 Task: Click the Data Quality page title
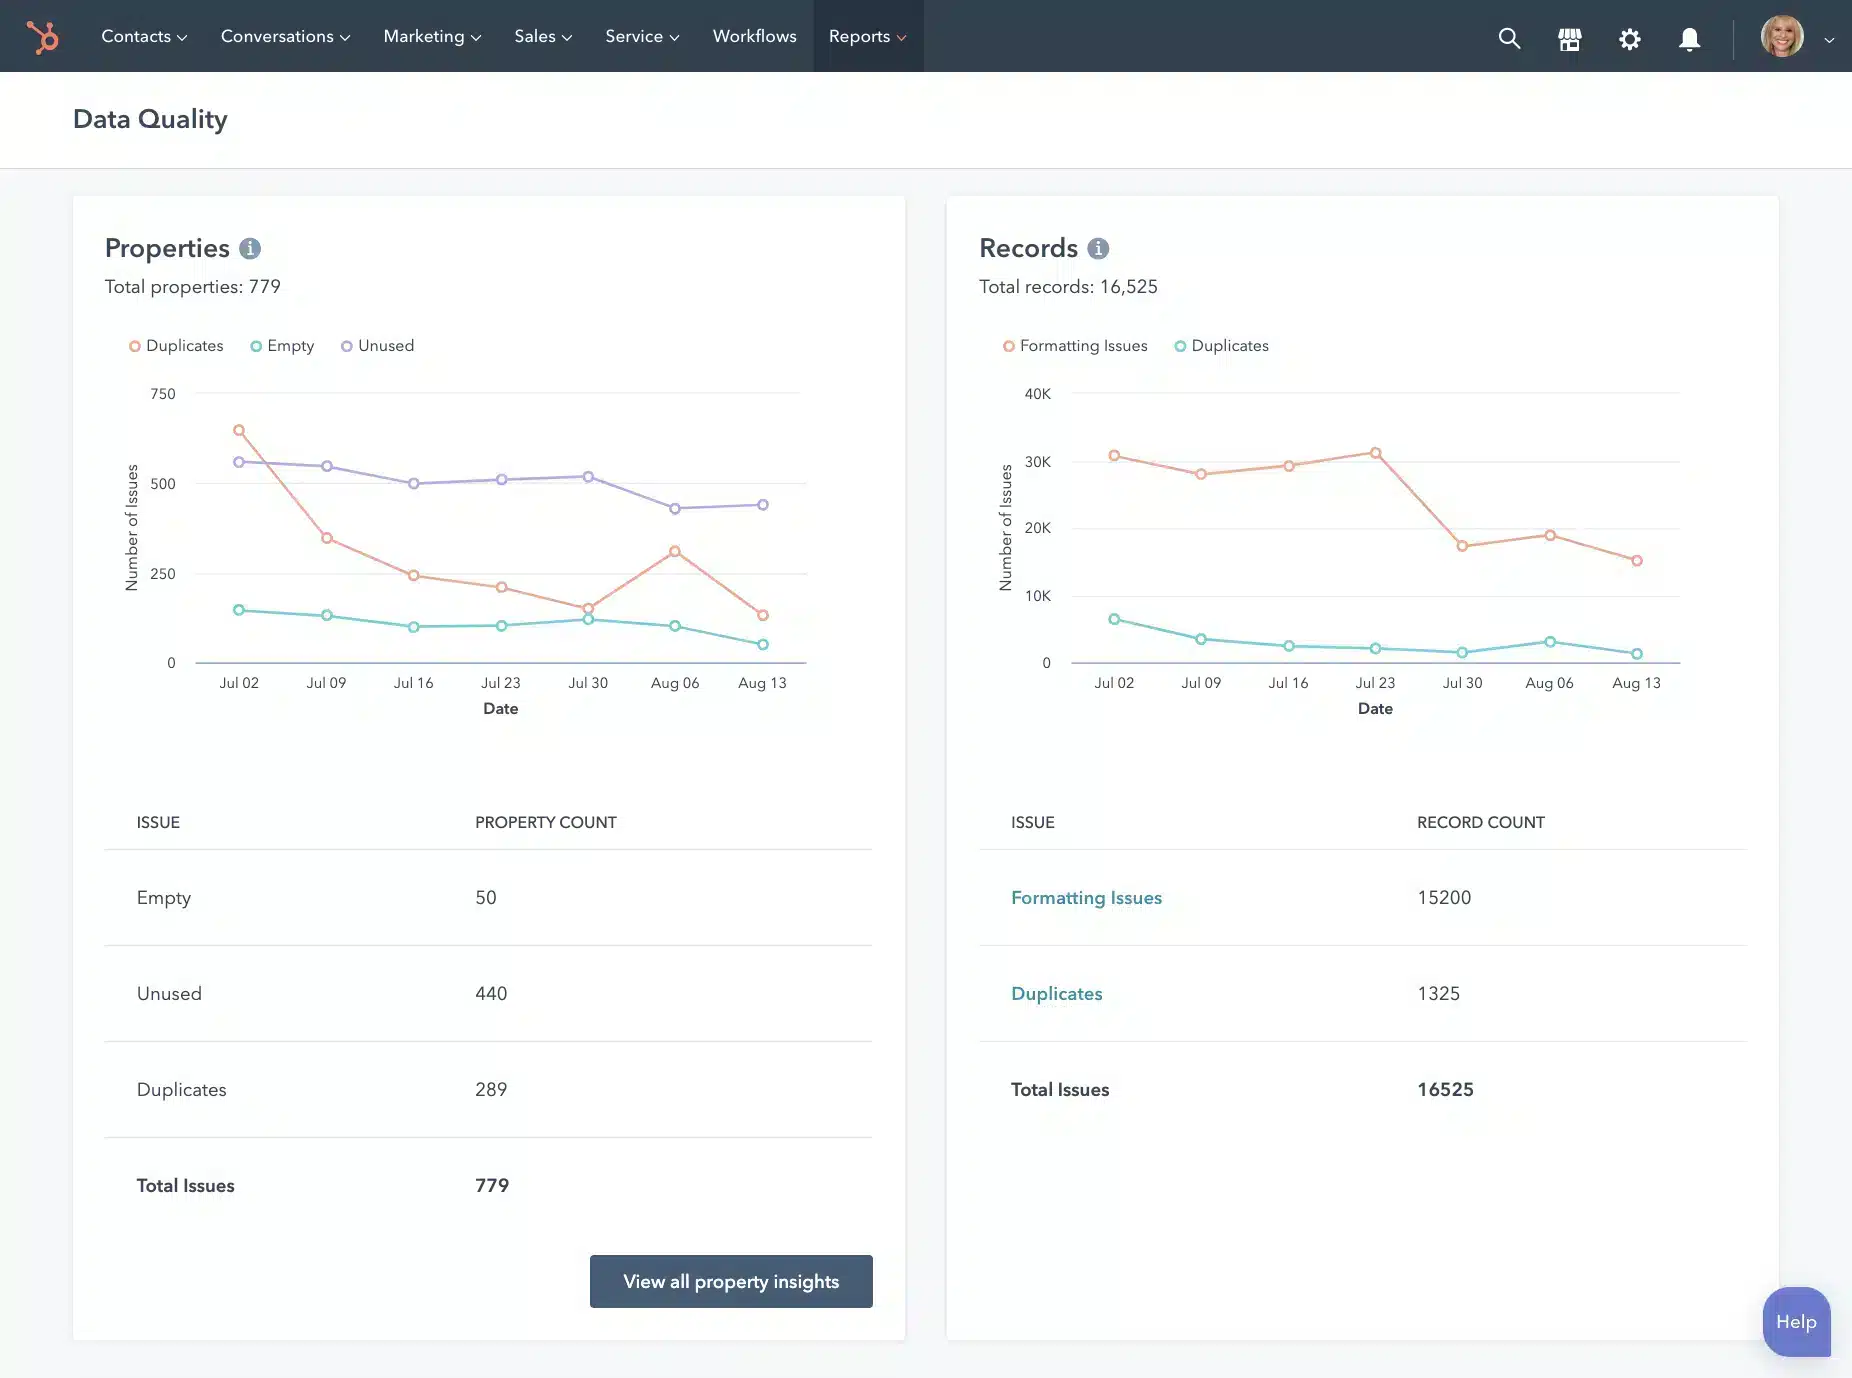[x=150, y=119]
